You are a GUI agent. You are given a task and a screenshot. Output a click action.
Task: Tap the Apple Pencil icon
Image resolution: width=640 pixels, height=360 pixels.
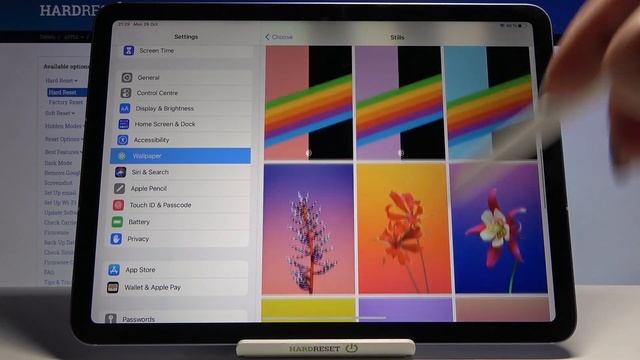[x=120, y=188]
